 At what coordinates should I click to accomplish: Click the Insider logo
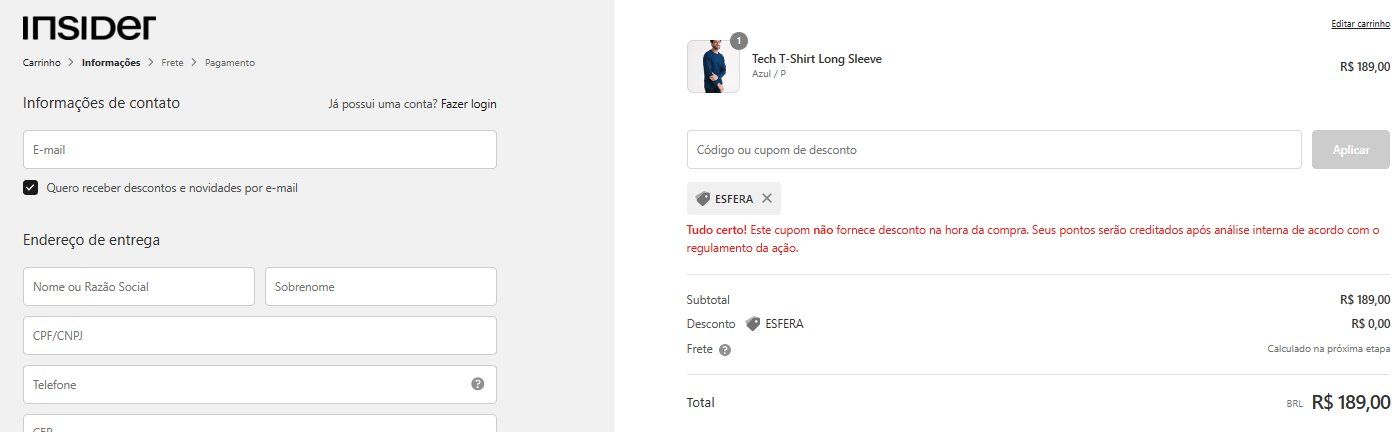89,27
